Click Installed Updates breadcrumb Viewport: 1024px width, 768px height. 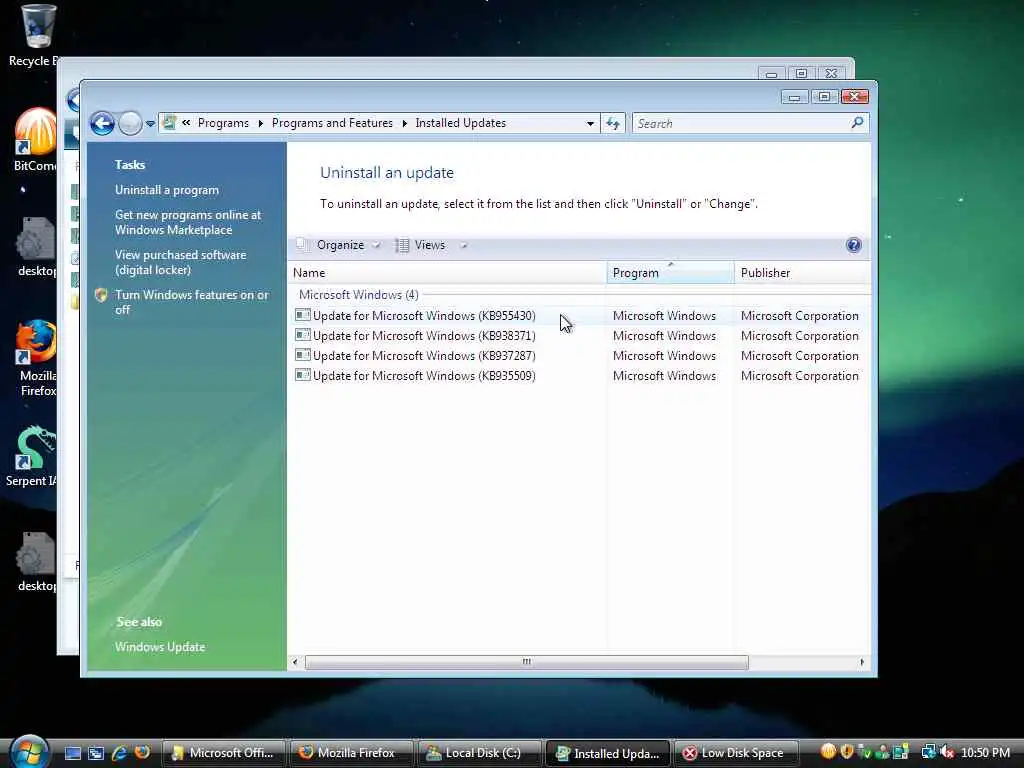(x=460, y=123)
